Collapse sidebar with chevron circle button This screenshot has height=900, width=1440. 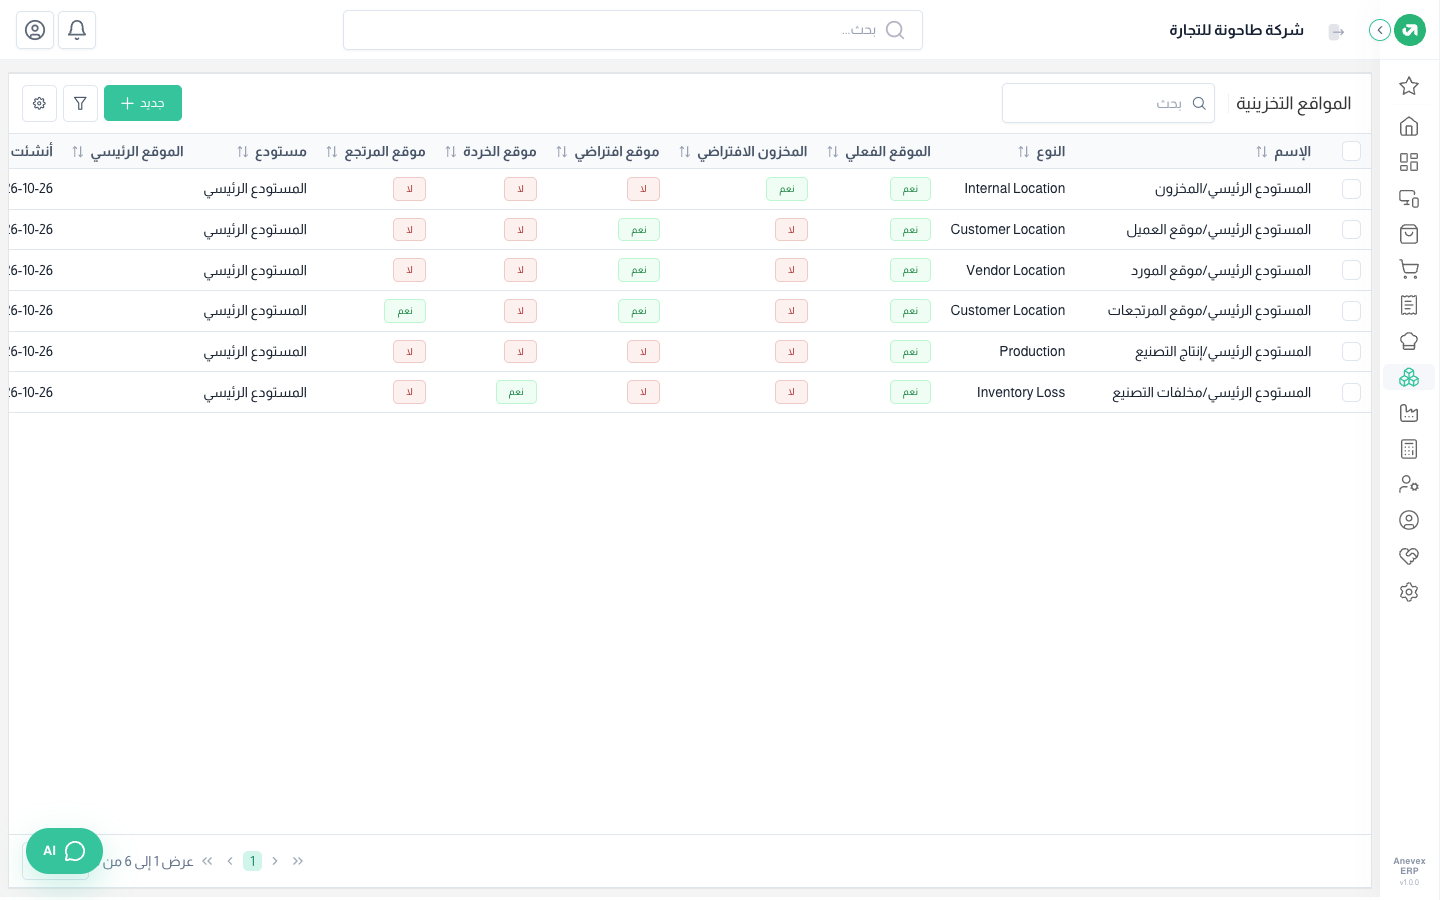click(1380, 30)
